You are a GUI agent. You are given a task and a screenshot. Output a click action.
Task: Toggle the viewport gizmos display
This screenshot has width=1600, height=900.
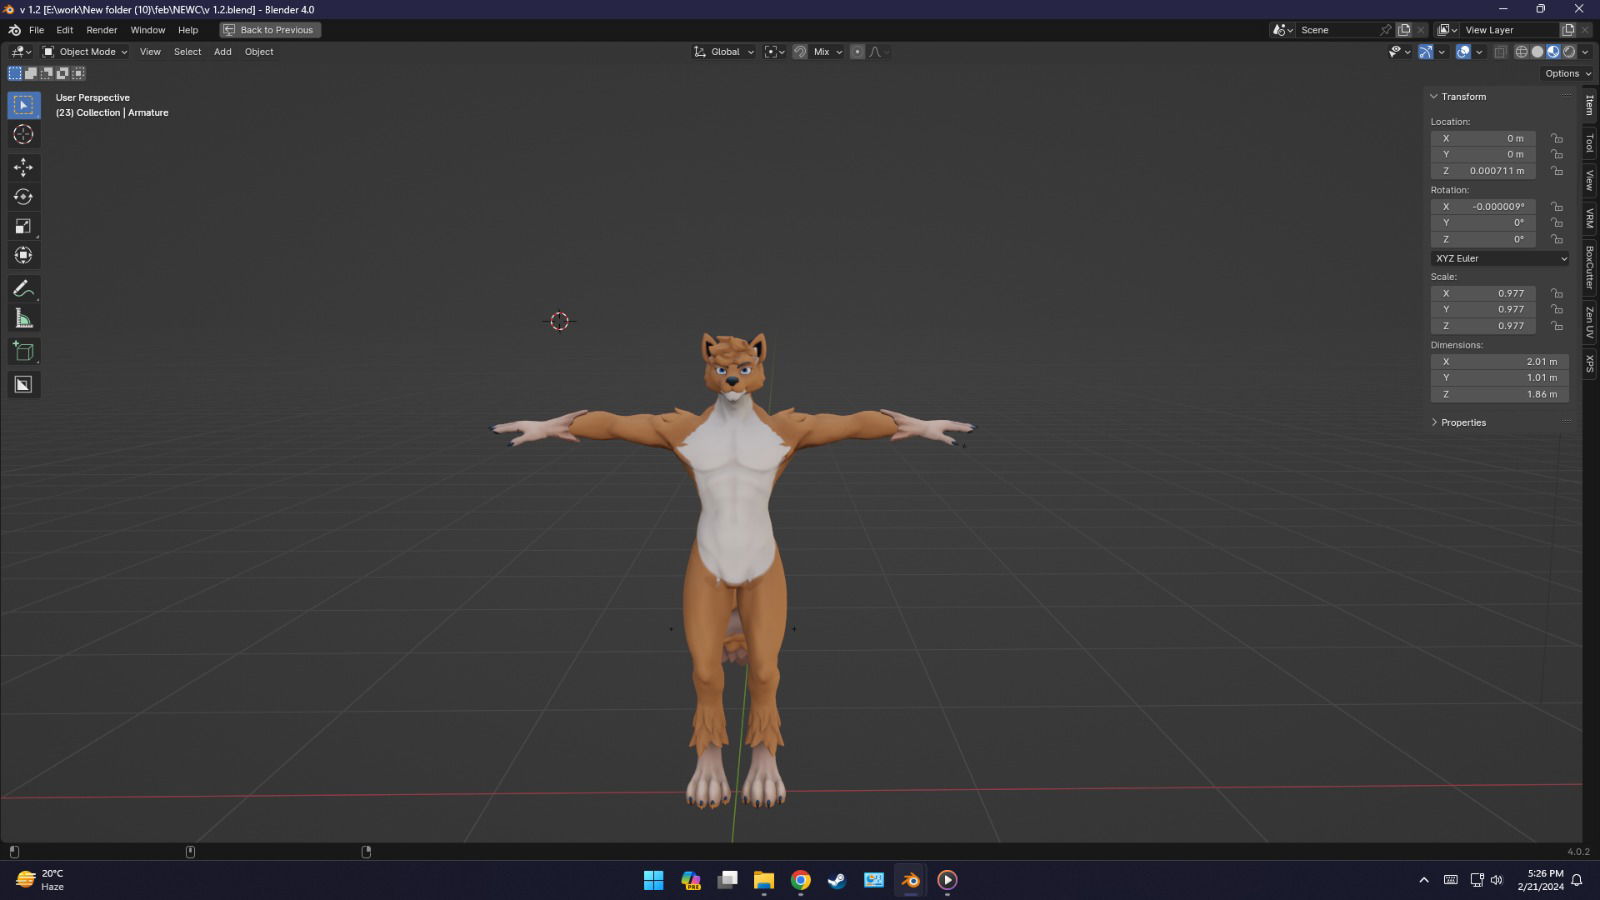tap(1426, 52)
